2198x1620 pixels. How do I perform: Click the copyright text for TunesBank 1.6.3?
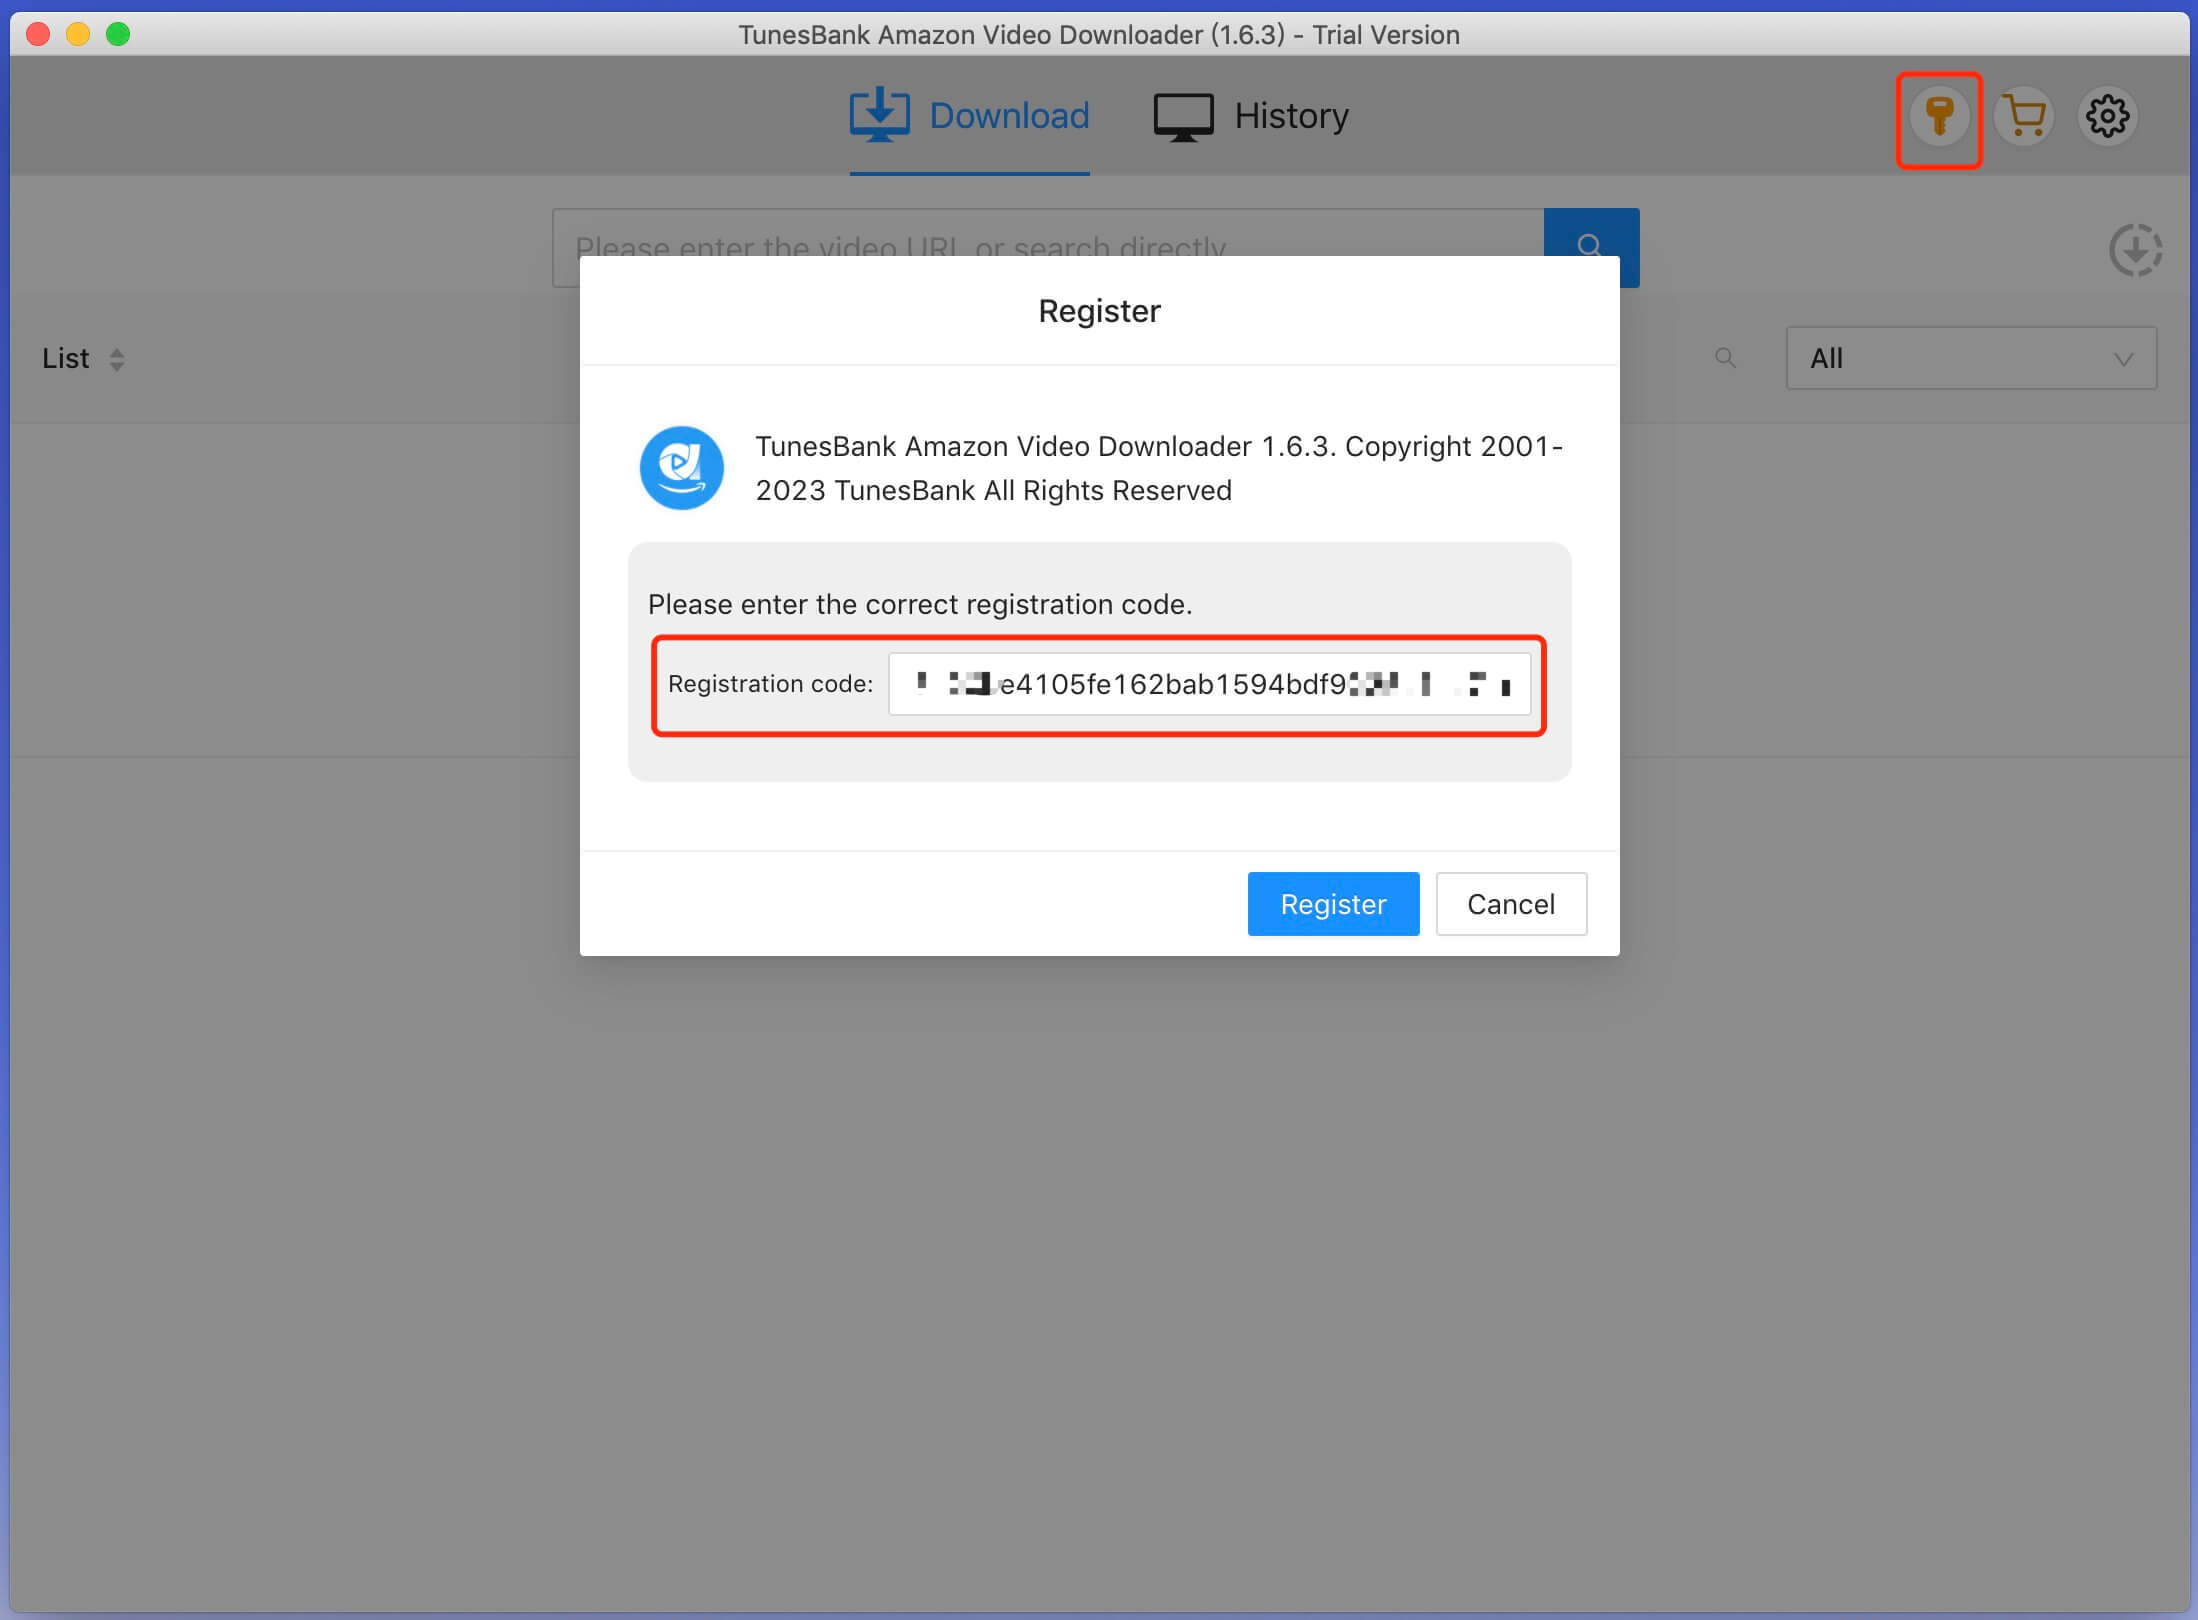pyautogui.click(x=1159, y=468)
